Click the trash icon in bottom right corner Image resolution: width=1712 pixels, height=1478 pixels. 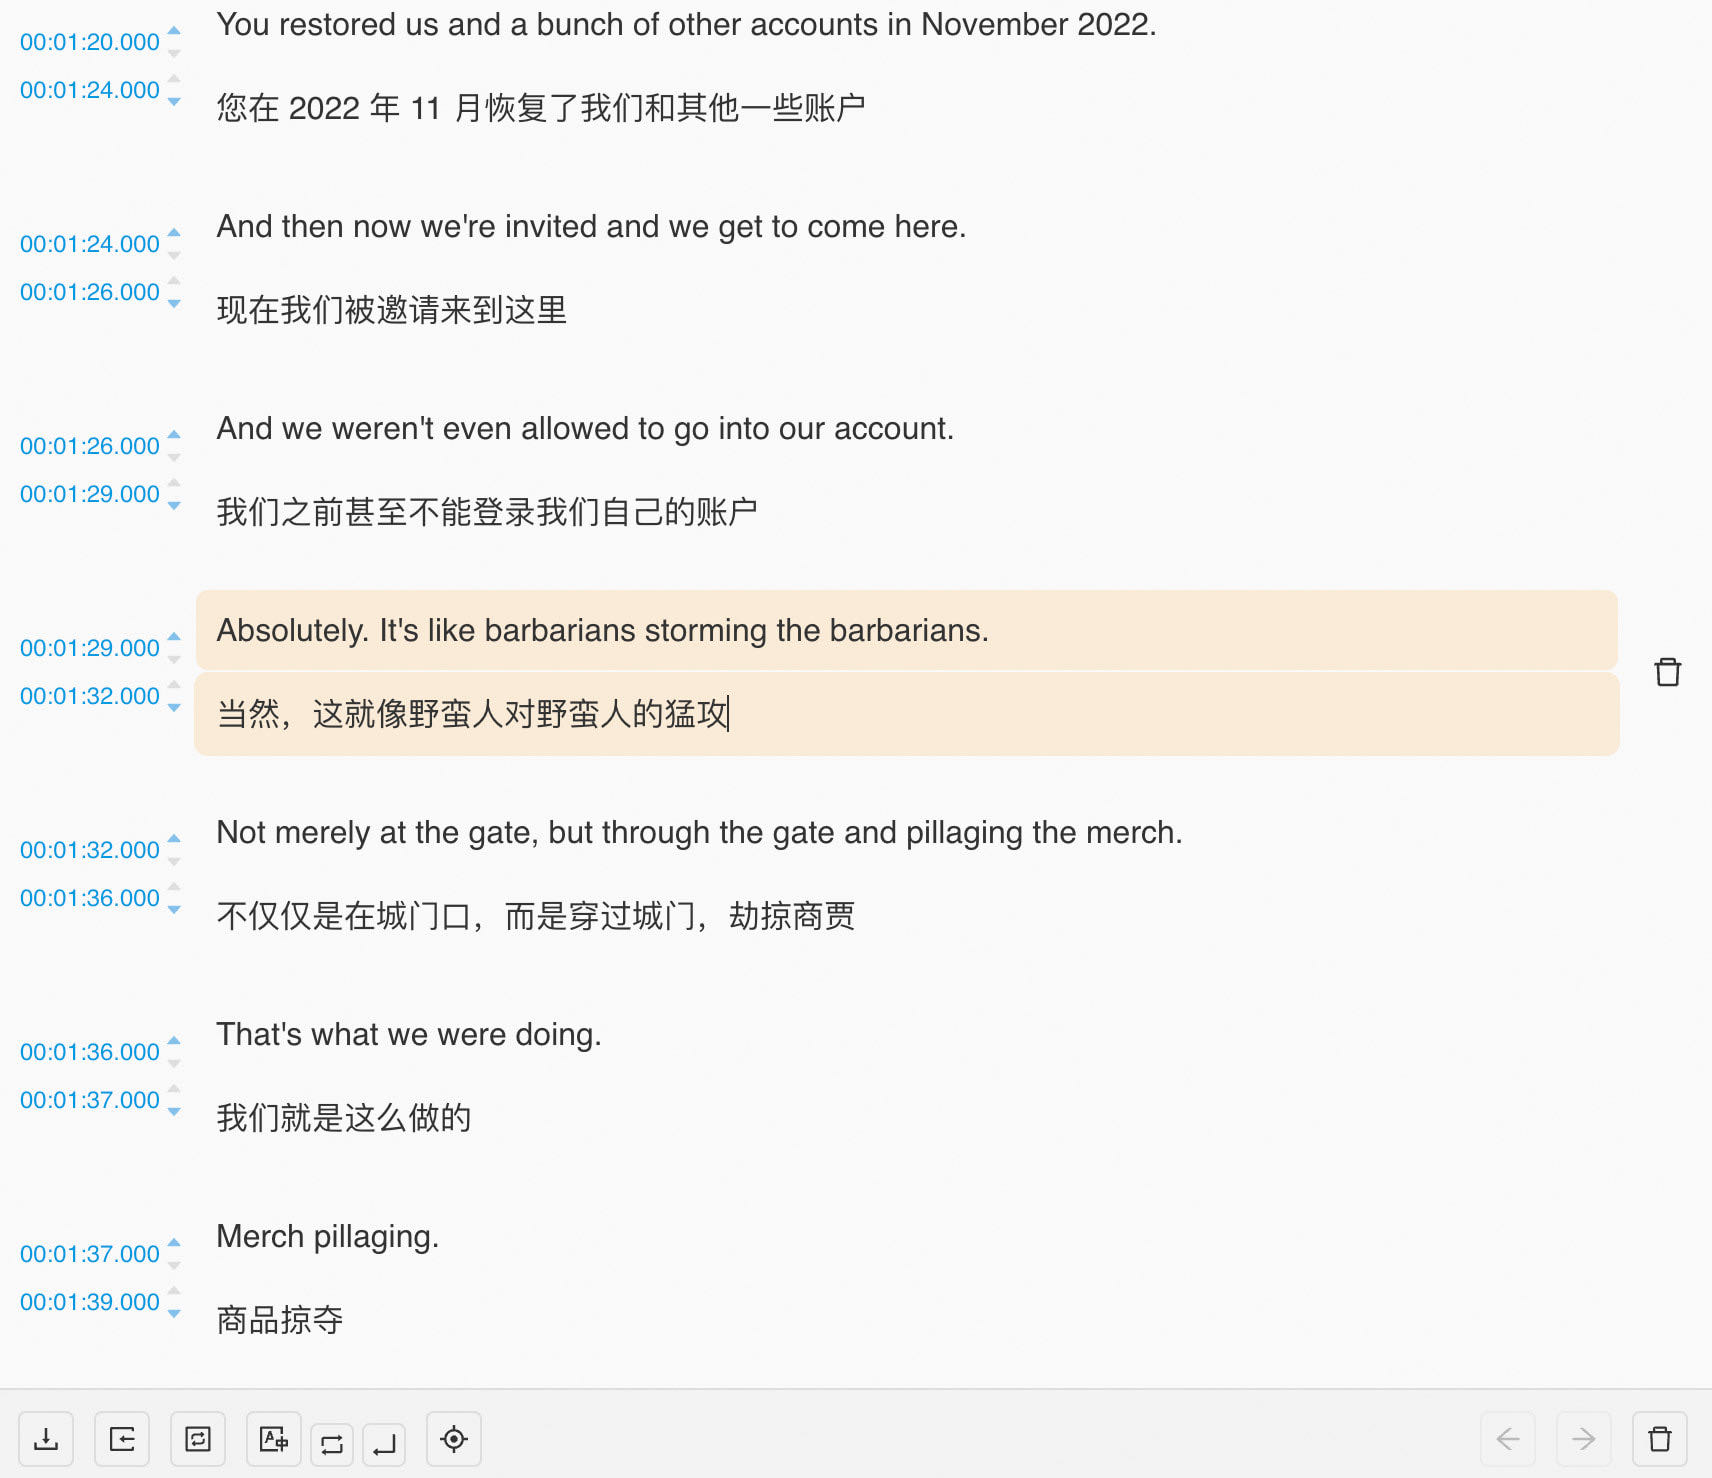[x=1657, y=1440]
